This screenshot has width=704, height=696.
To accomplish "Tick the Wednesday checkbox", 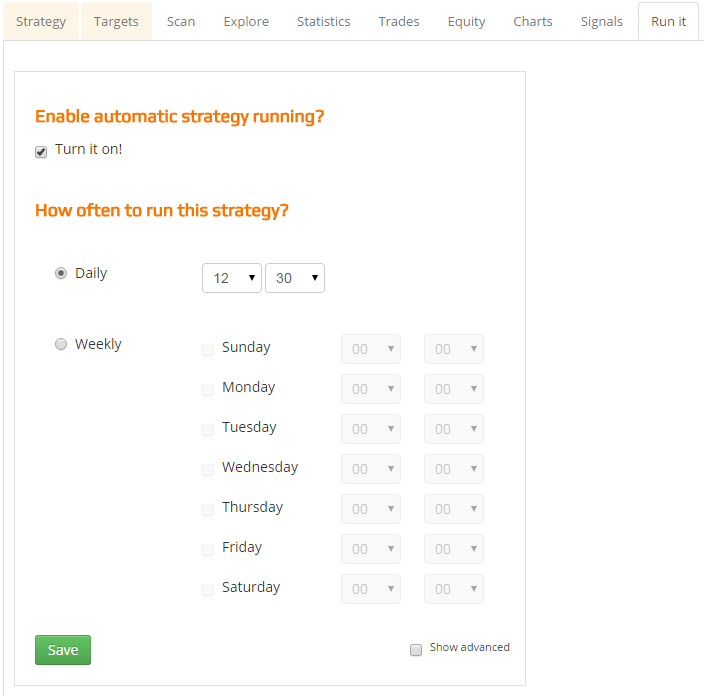I will 208,469.
